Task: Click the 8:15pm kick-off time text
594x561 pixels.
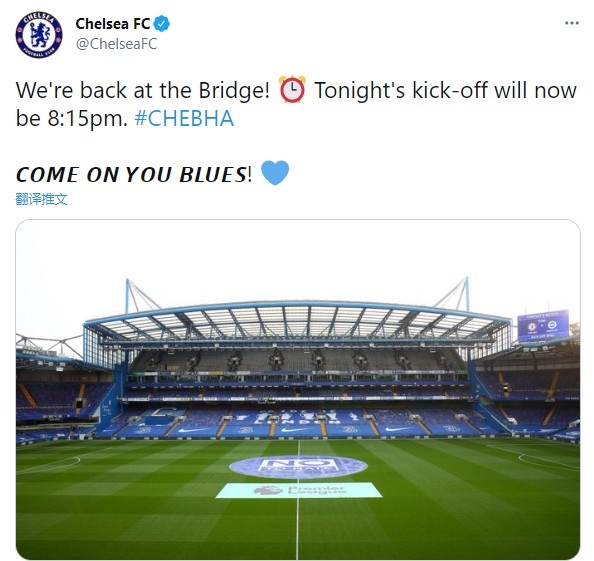Action: pyautogui.click(x=88, y=118)
